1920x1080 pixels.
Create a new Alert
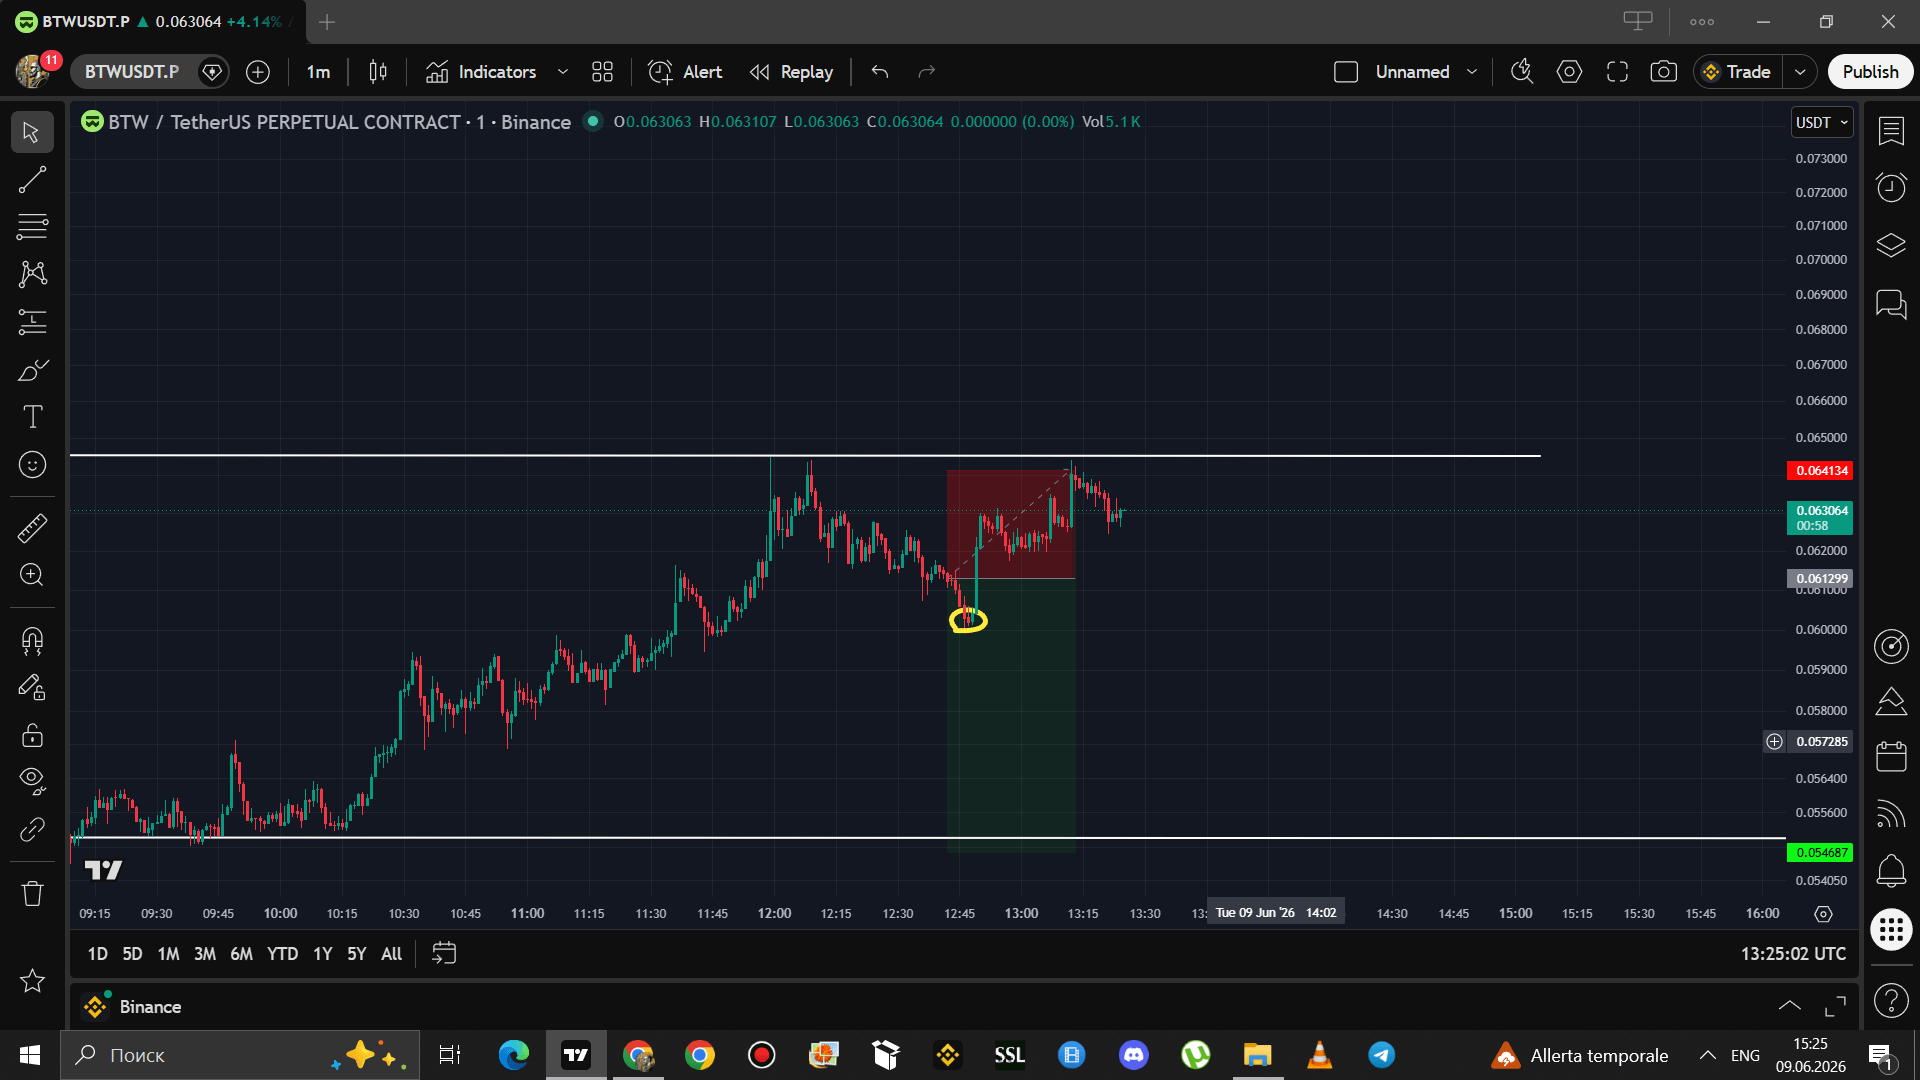point(685,72)
